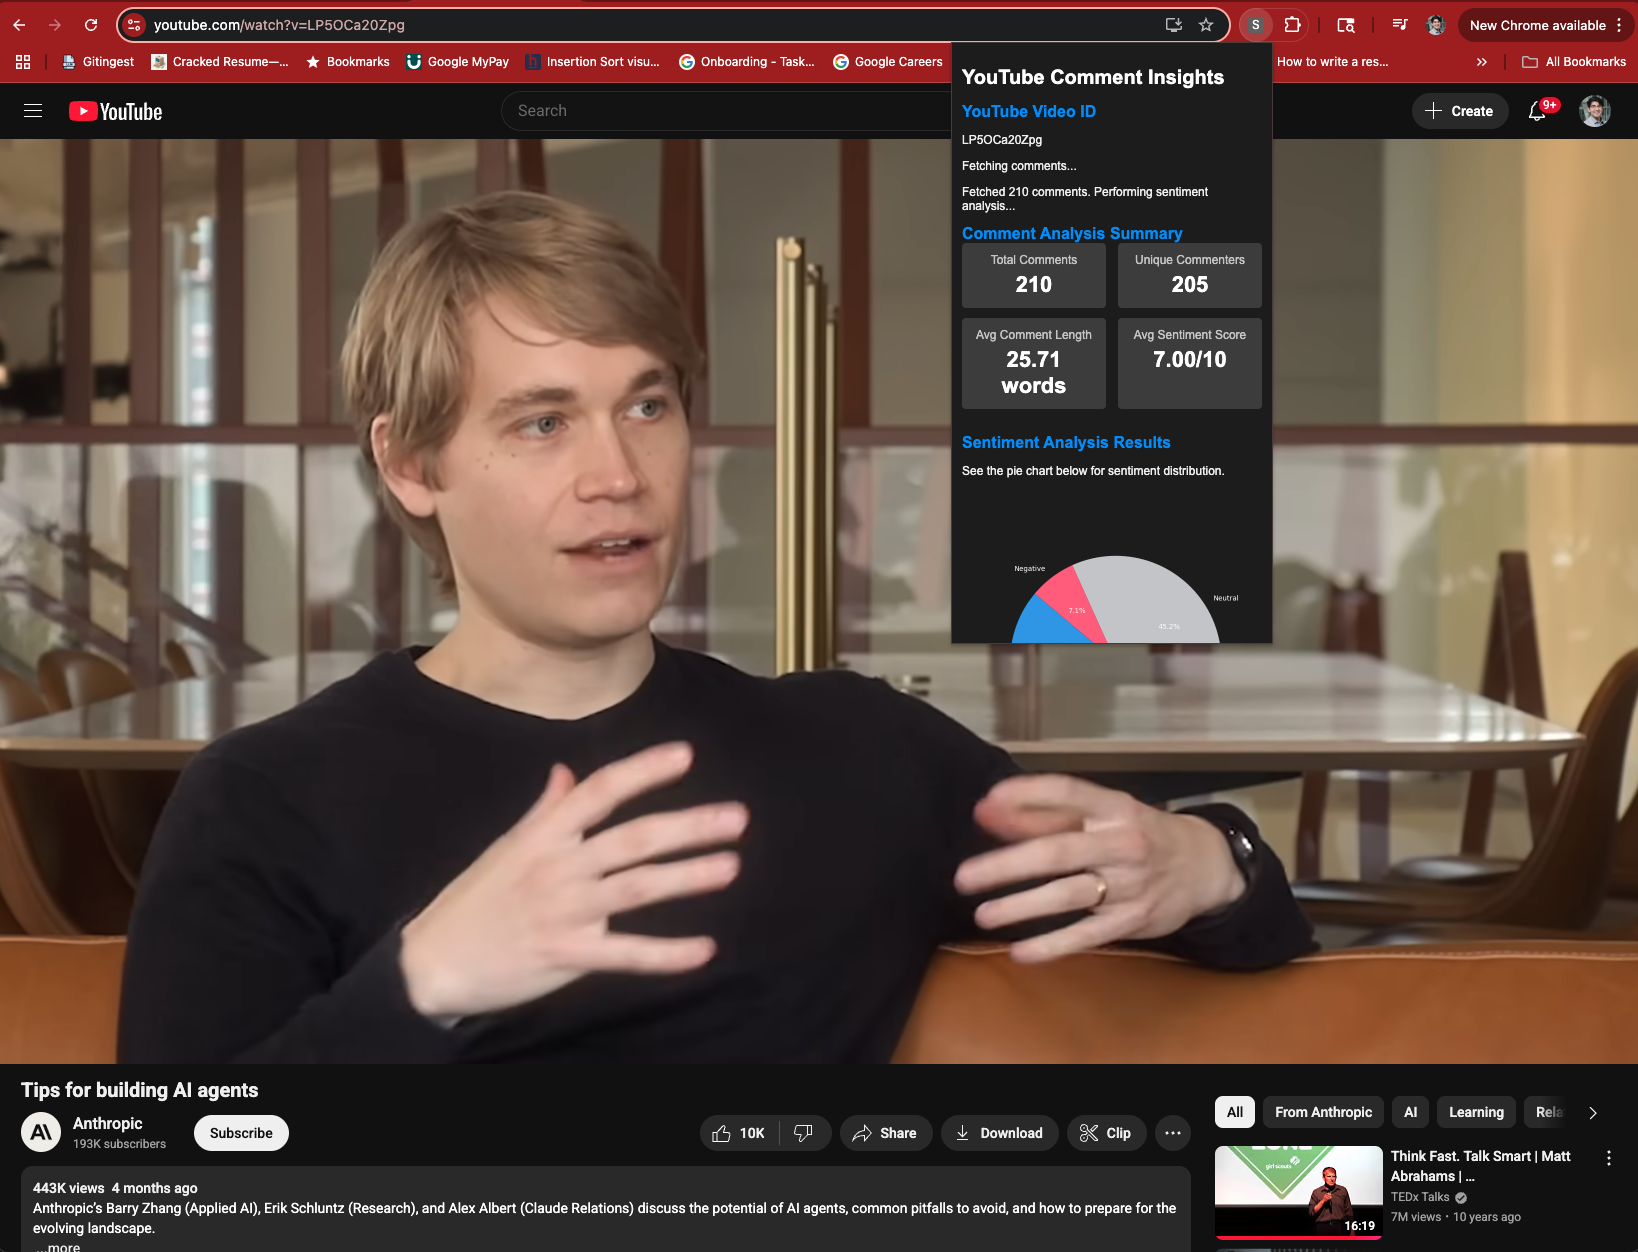Viewport: 1638px width, 1252px height.
Task: Reload the current page
Action: (91, 25)
